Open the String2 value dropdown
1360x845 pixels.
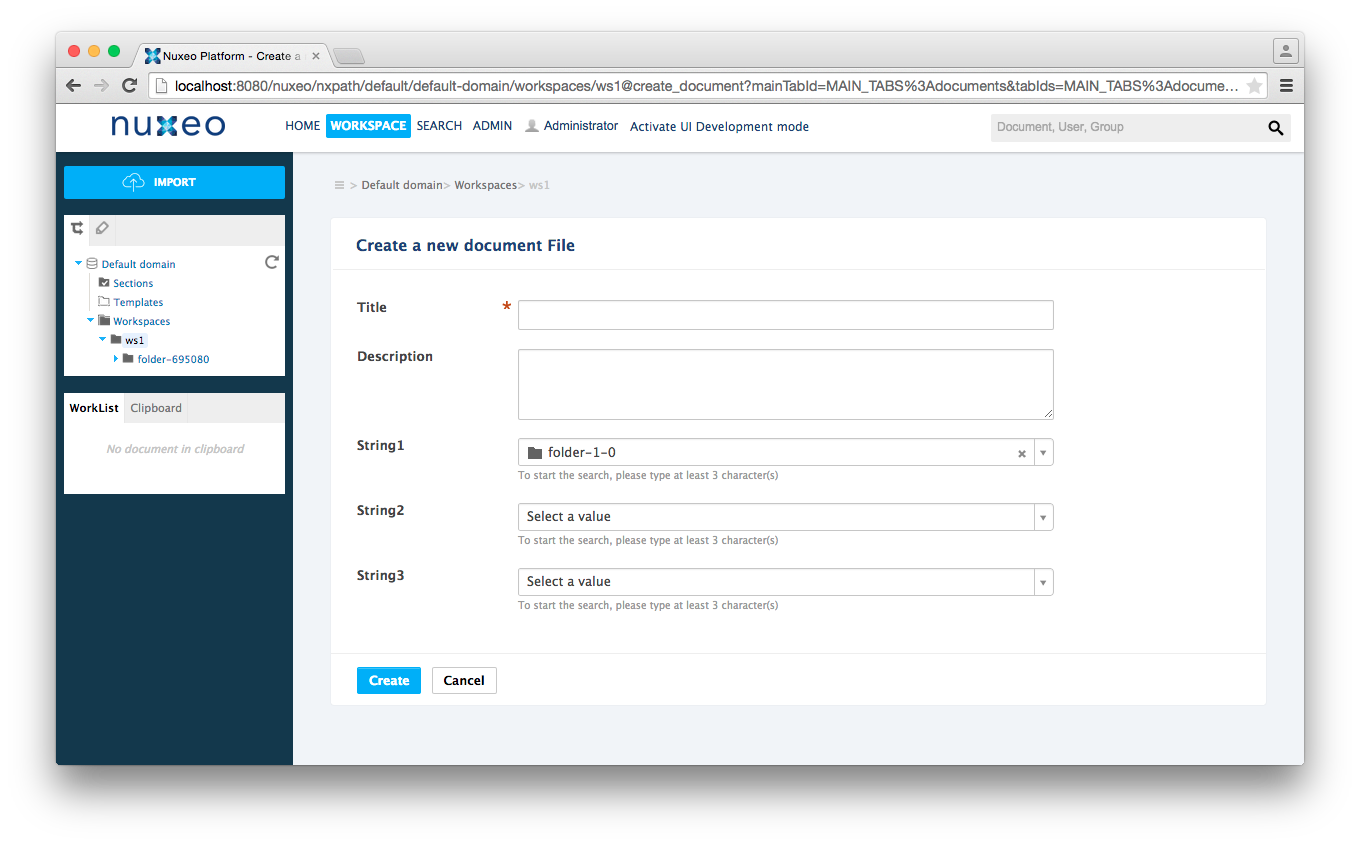point(1043,516)
